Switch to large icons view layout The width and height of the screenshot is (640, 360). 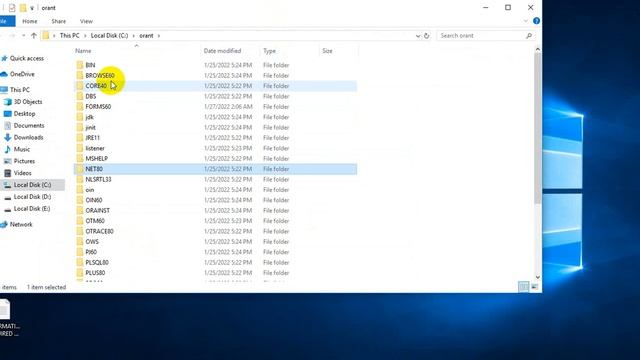click(x=534, y=287)
